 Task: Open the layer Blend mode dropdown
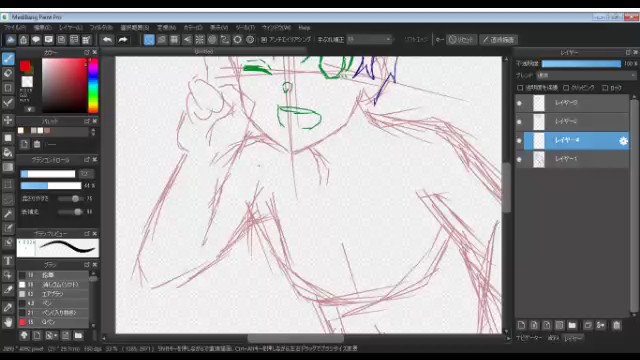586,76
